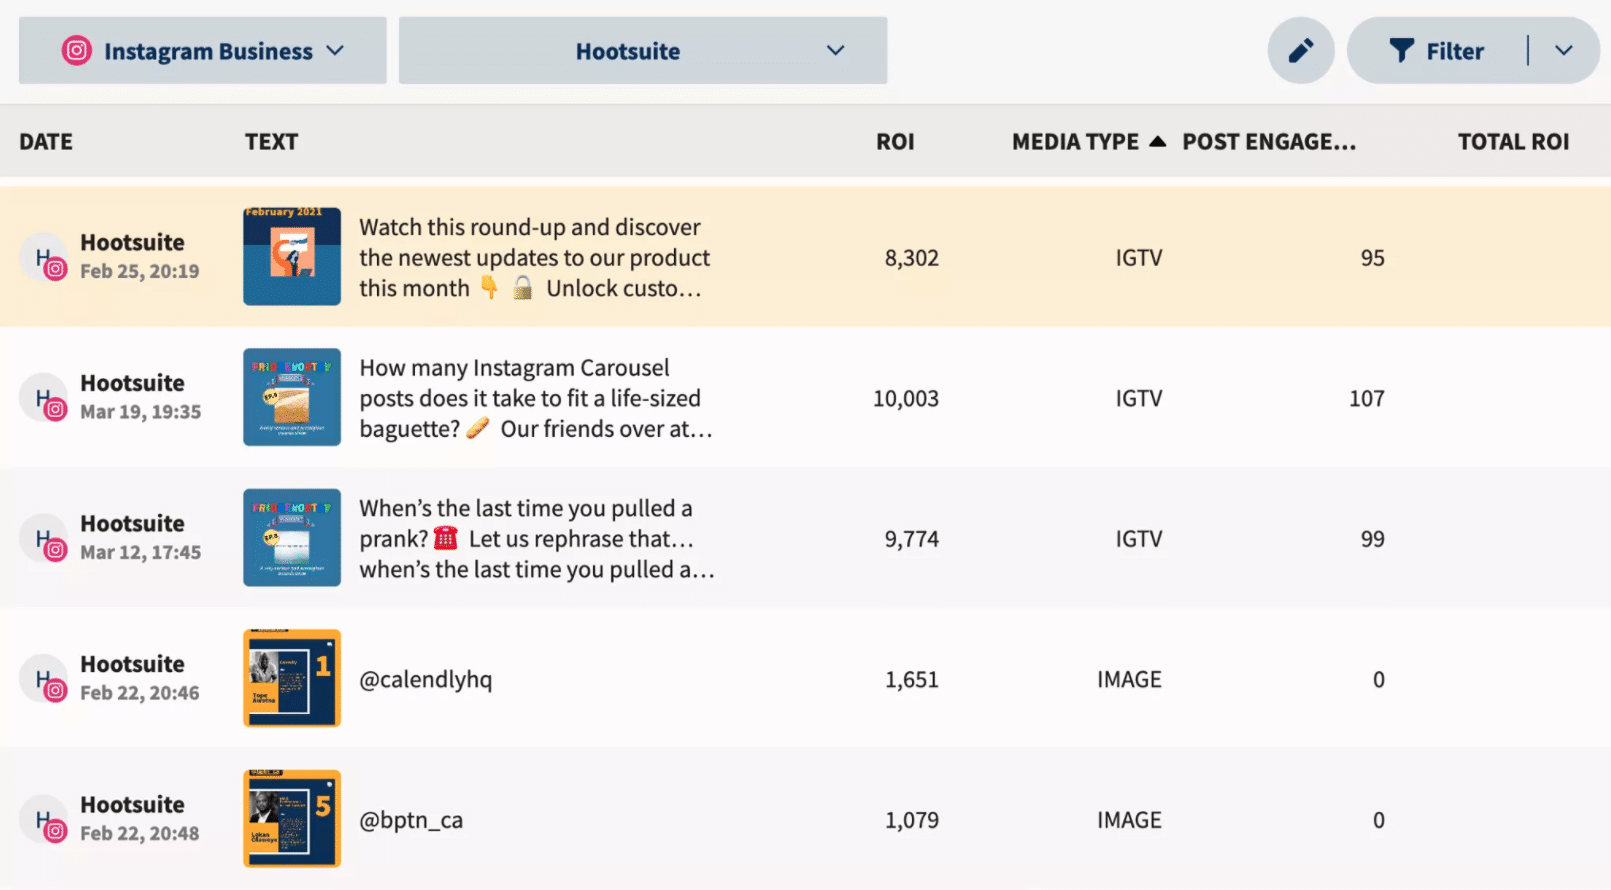Click the post engagement value 95
1611x890 pixels.
1372,258
